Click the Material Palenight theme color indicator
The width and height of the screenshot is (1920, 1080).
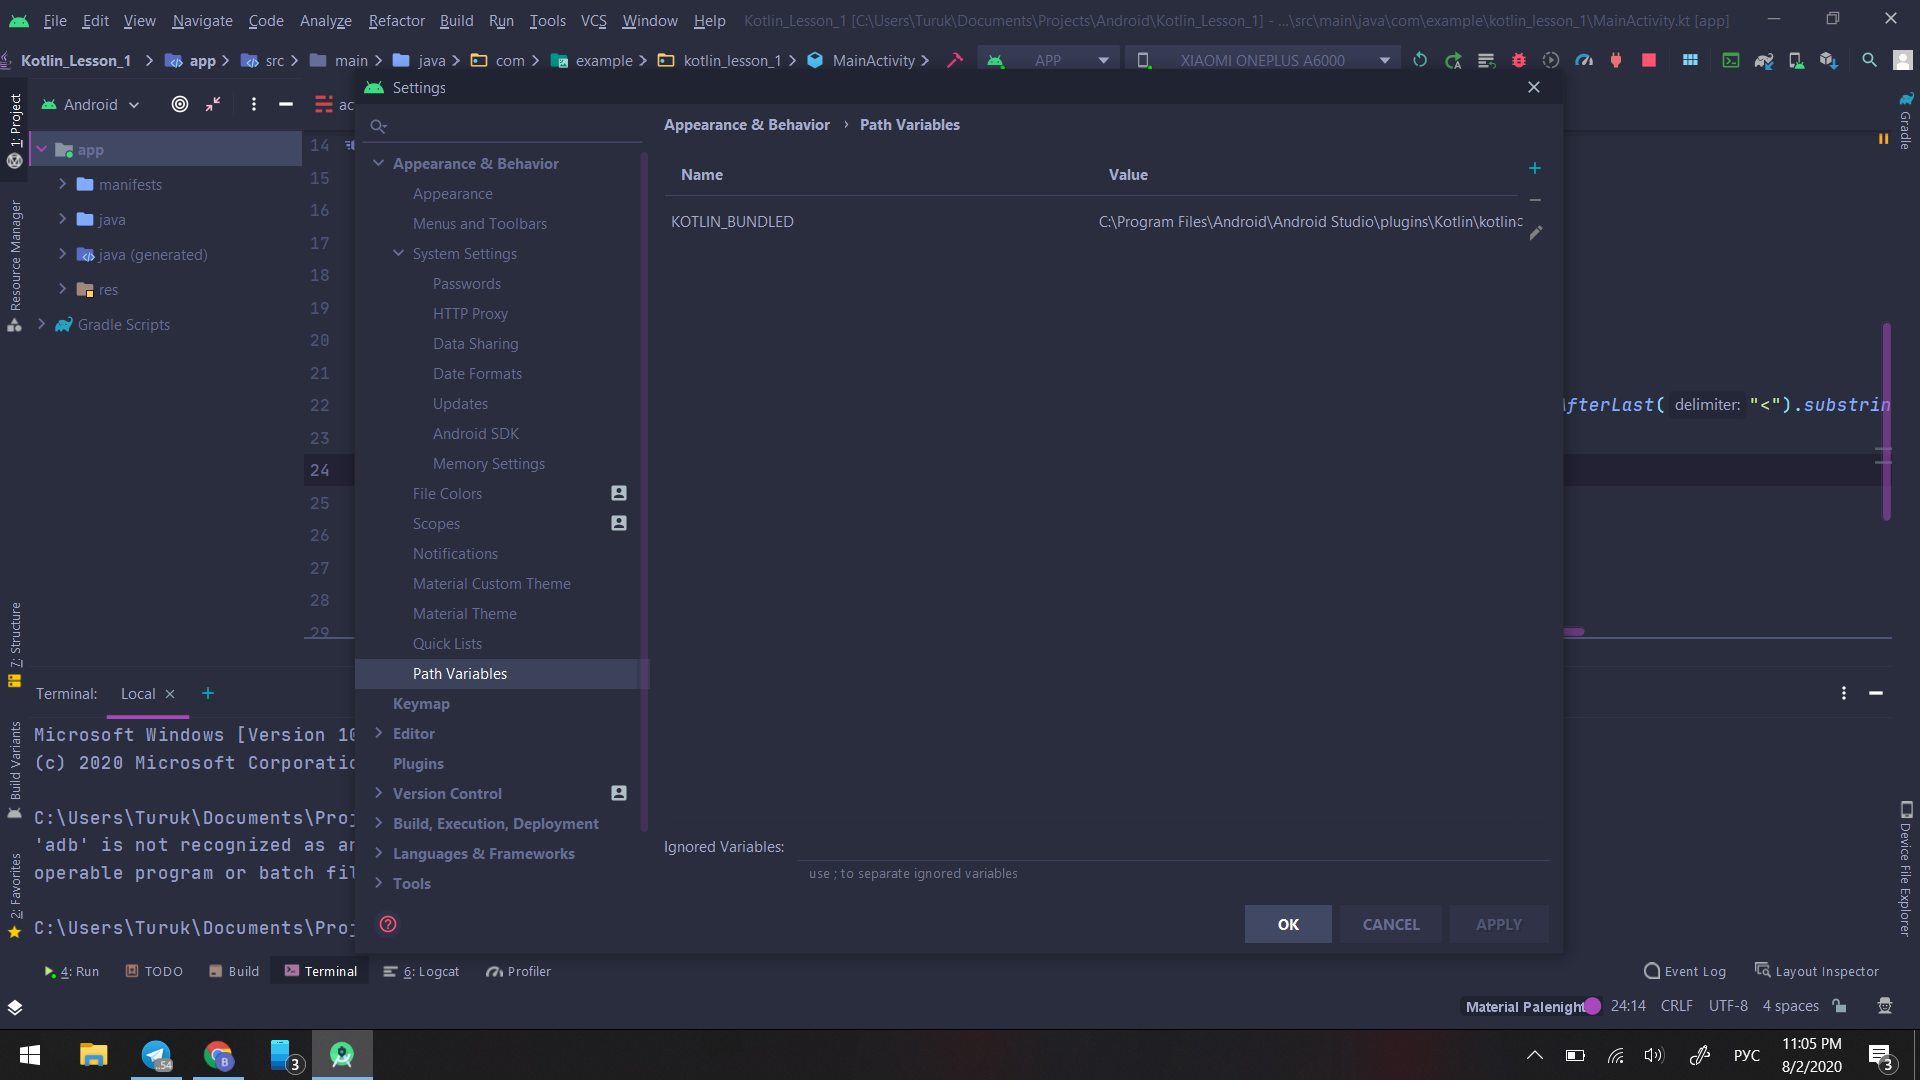(1593, 1006)
